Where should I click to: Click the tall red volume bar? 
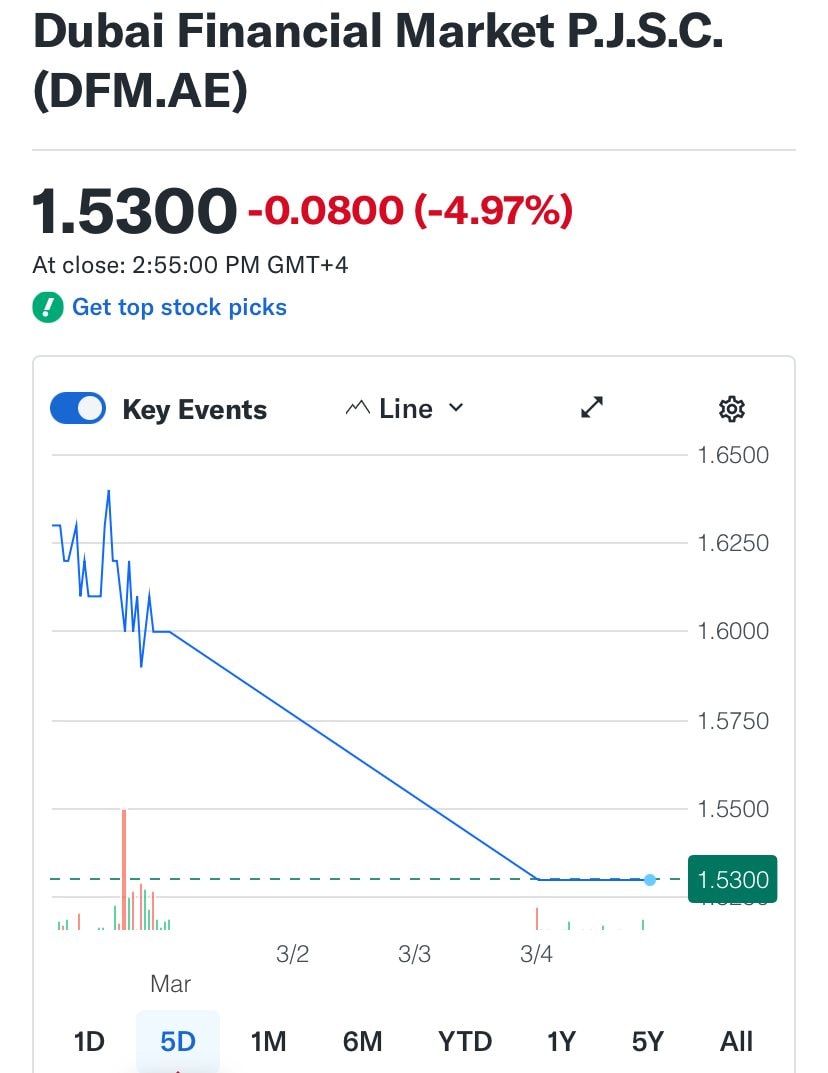point(124,868)
